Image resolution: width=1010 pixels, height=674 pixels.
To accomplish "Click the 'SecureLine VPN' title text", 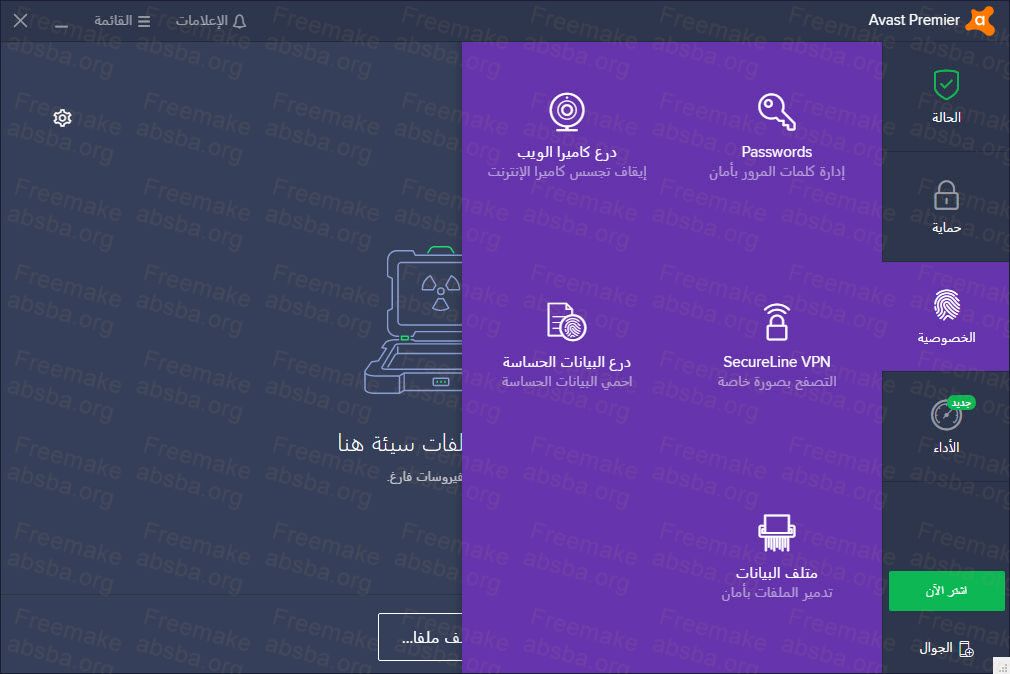I will point(777,362).
